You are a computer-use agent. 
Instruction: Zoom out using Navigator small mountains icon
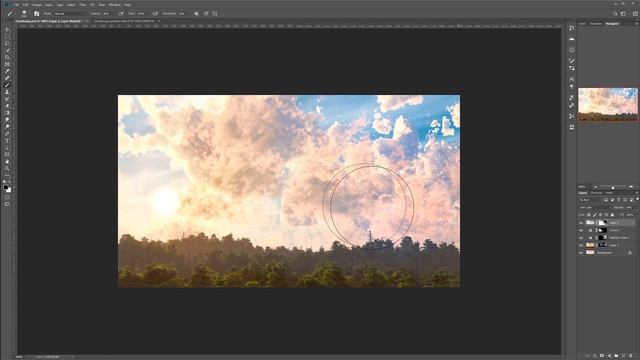(x=596, y=187)
